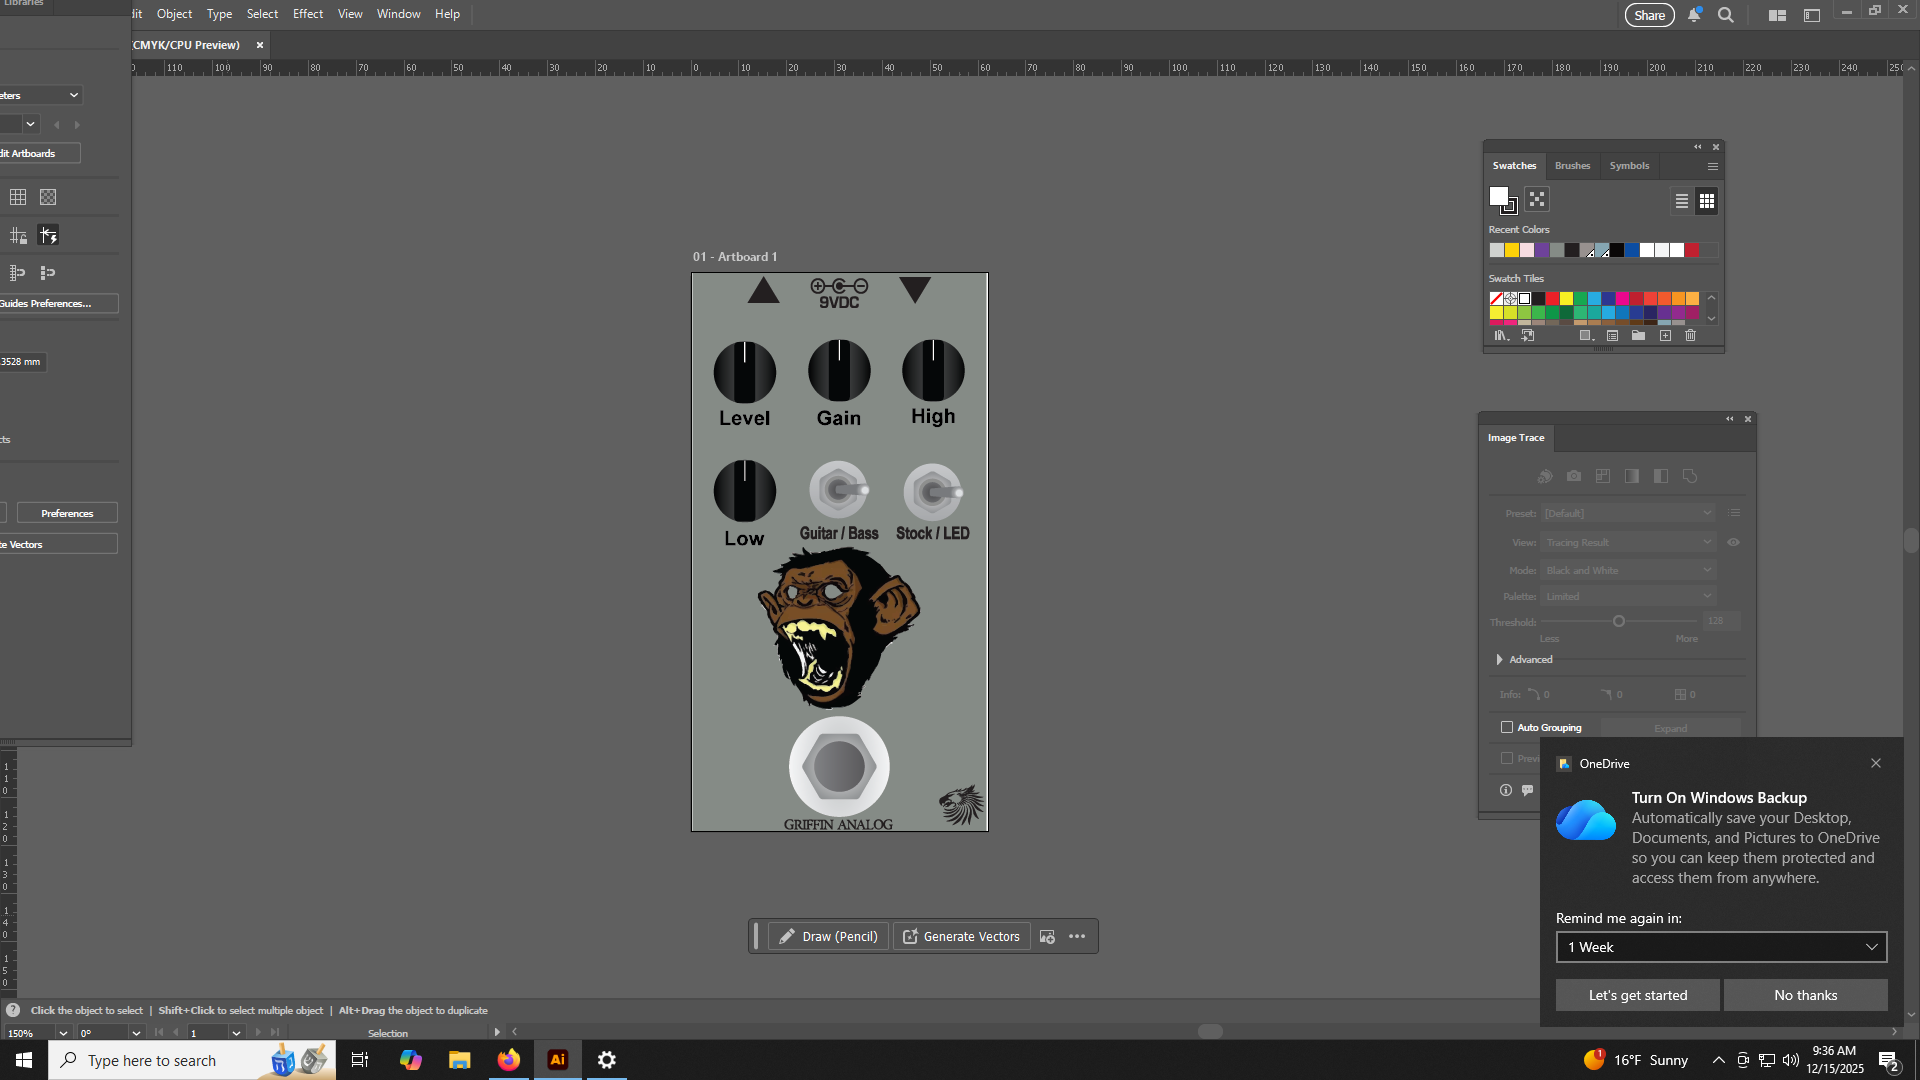This screenshot has width=1920, height=1080.
Task: Open the Swatches panel hamburger menu
Action: (1713, 166)
